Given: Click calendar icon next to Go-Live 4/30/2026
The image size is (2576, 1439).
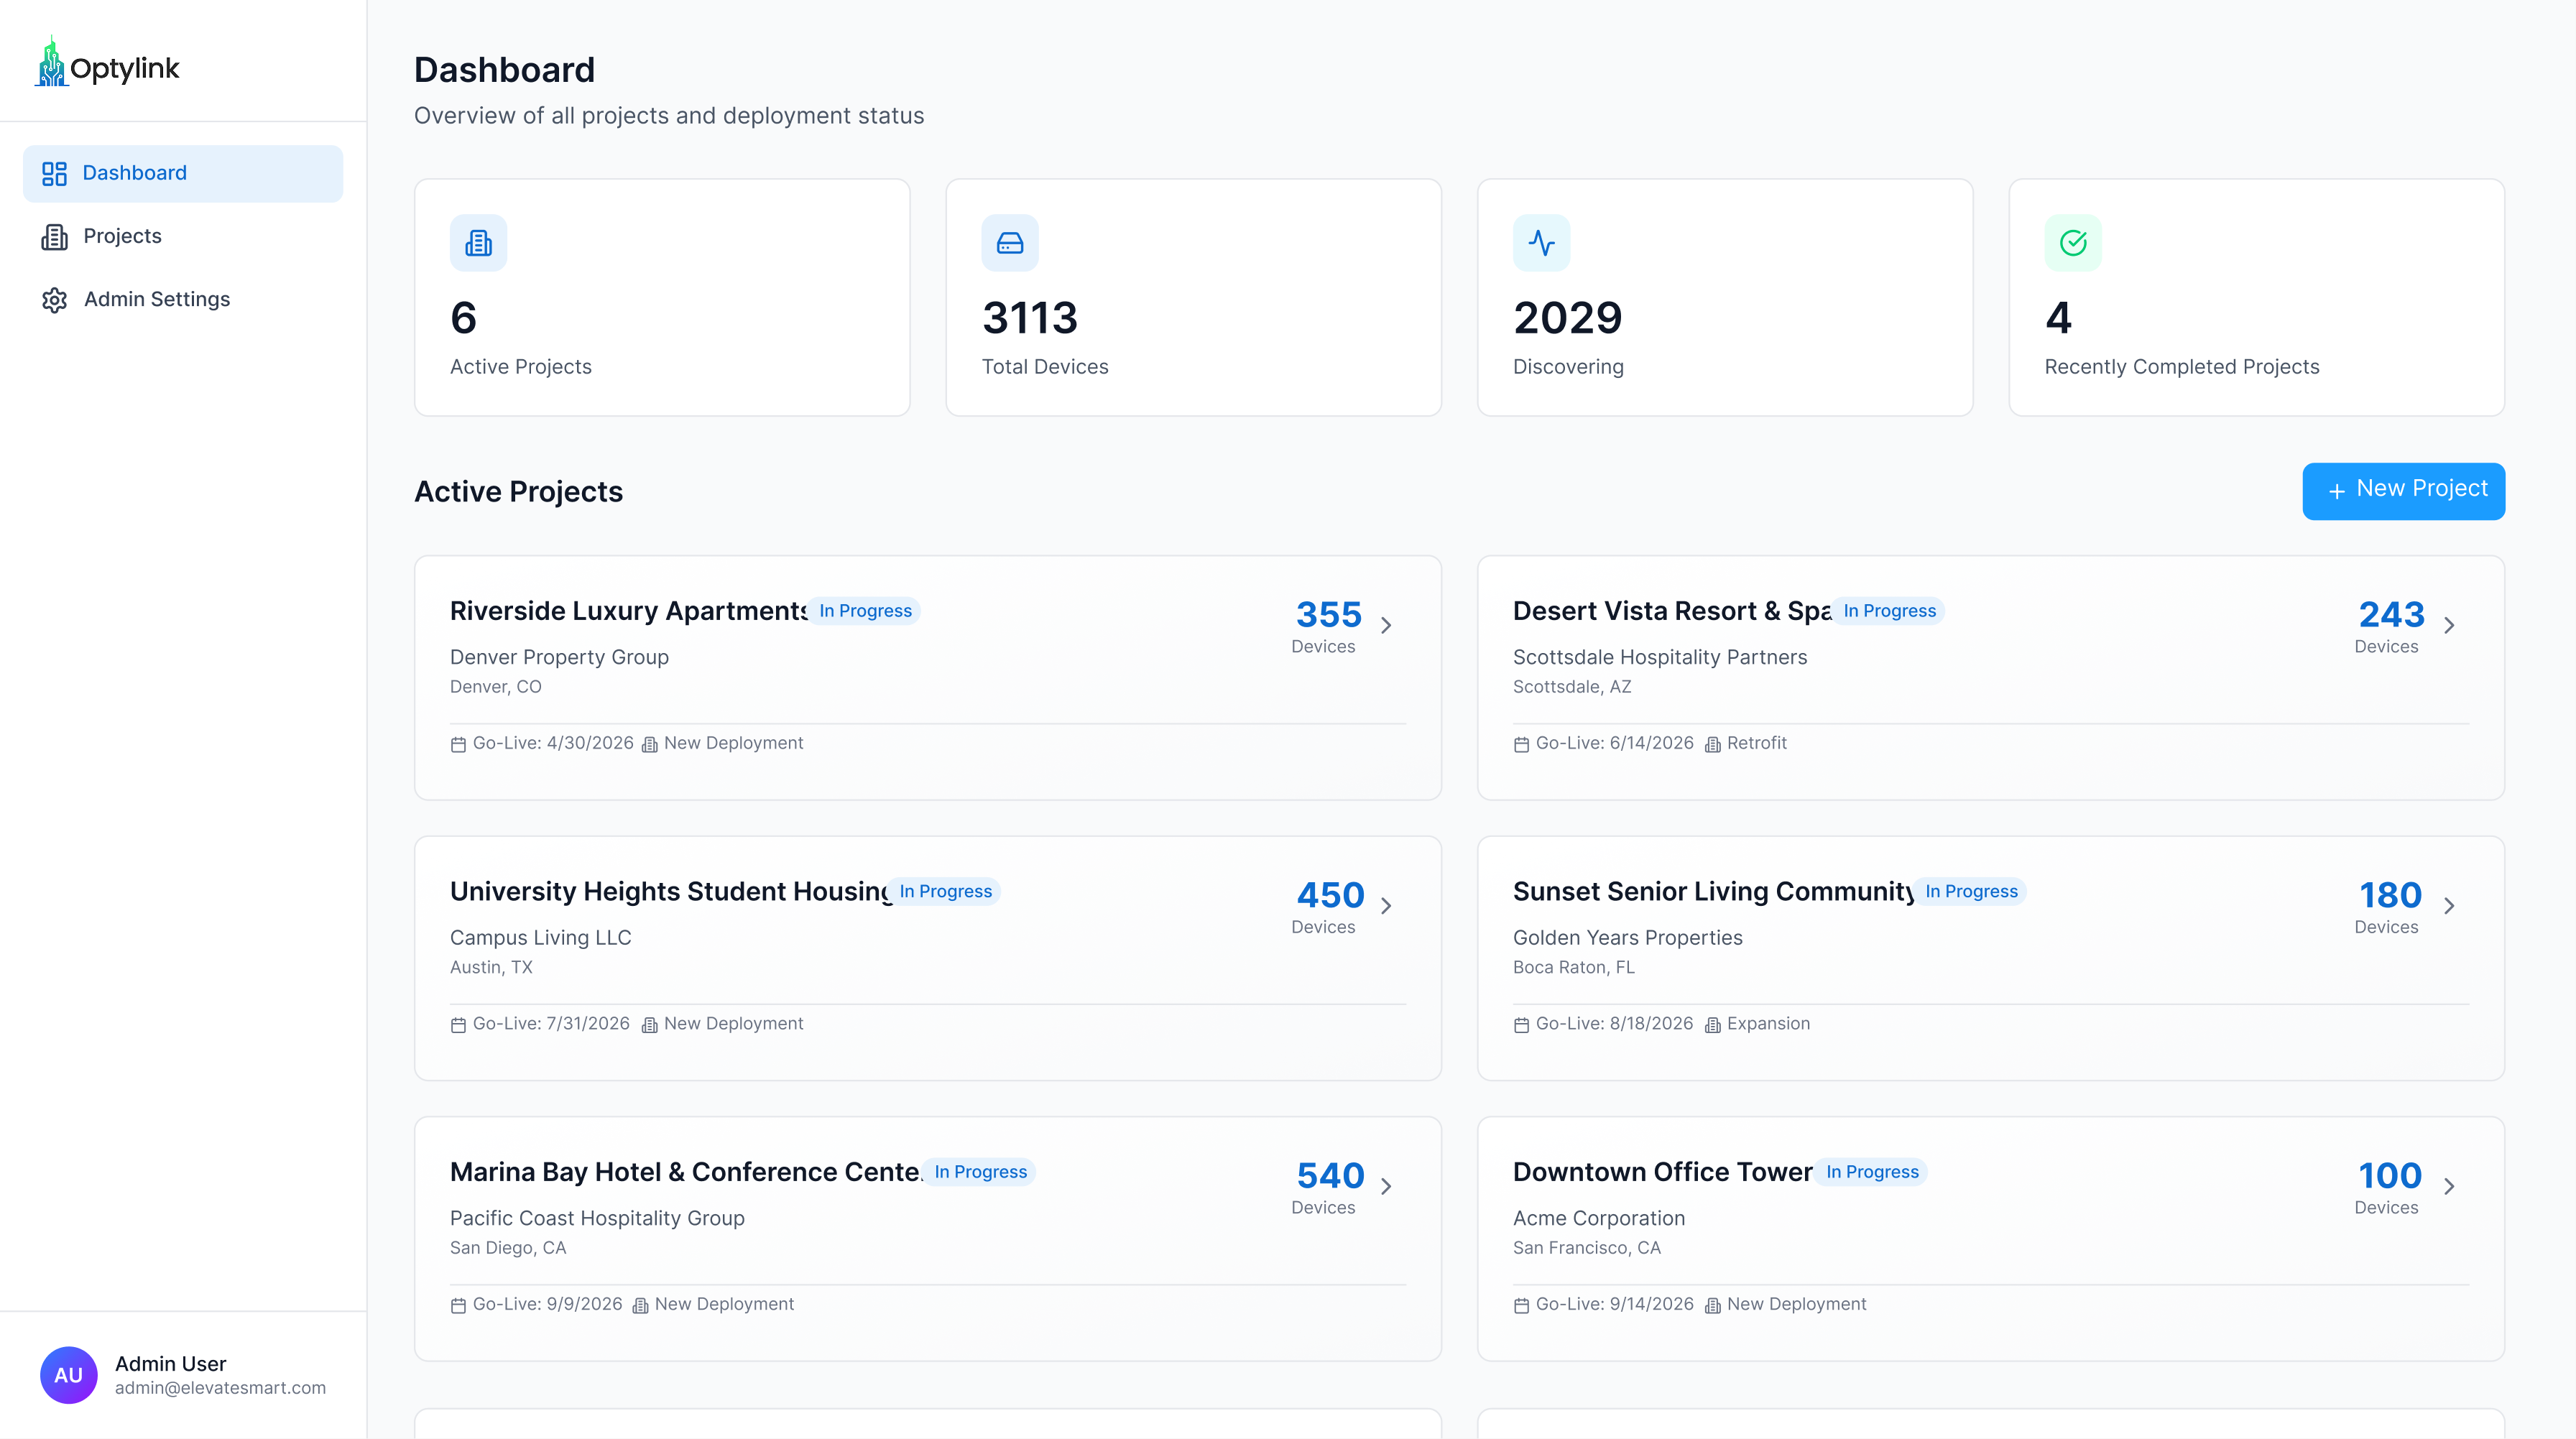Looking at the screenshot, I should [x=458, y=744].
